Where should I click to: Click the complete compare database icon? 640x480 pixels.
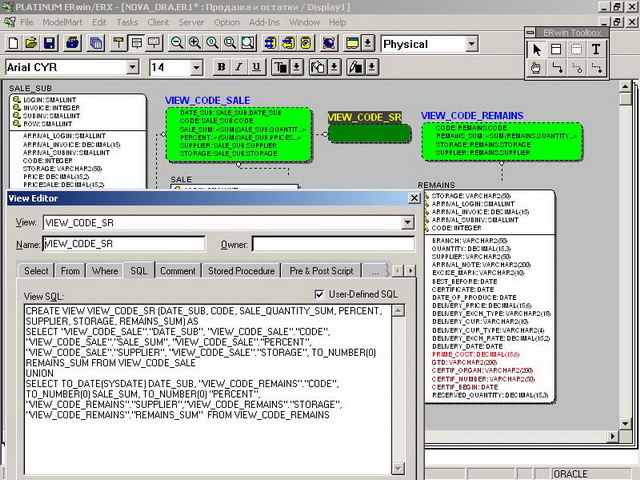[306, 43]
